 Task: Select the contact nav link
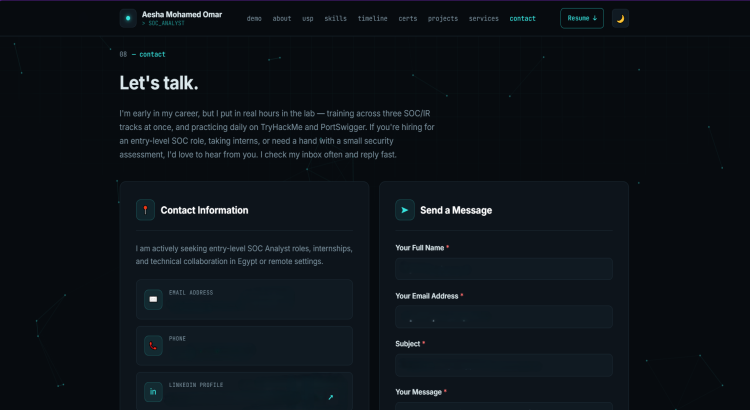point(522,19)
